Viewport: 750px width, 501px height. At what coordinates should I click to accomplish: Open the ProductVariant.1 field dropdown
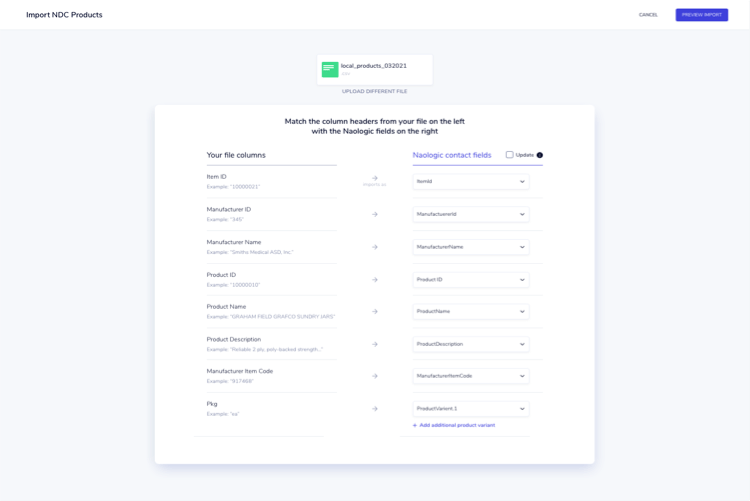pos(471,409)
